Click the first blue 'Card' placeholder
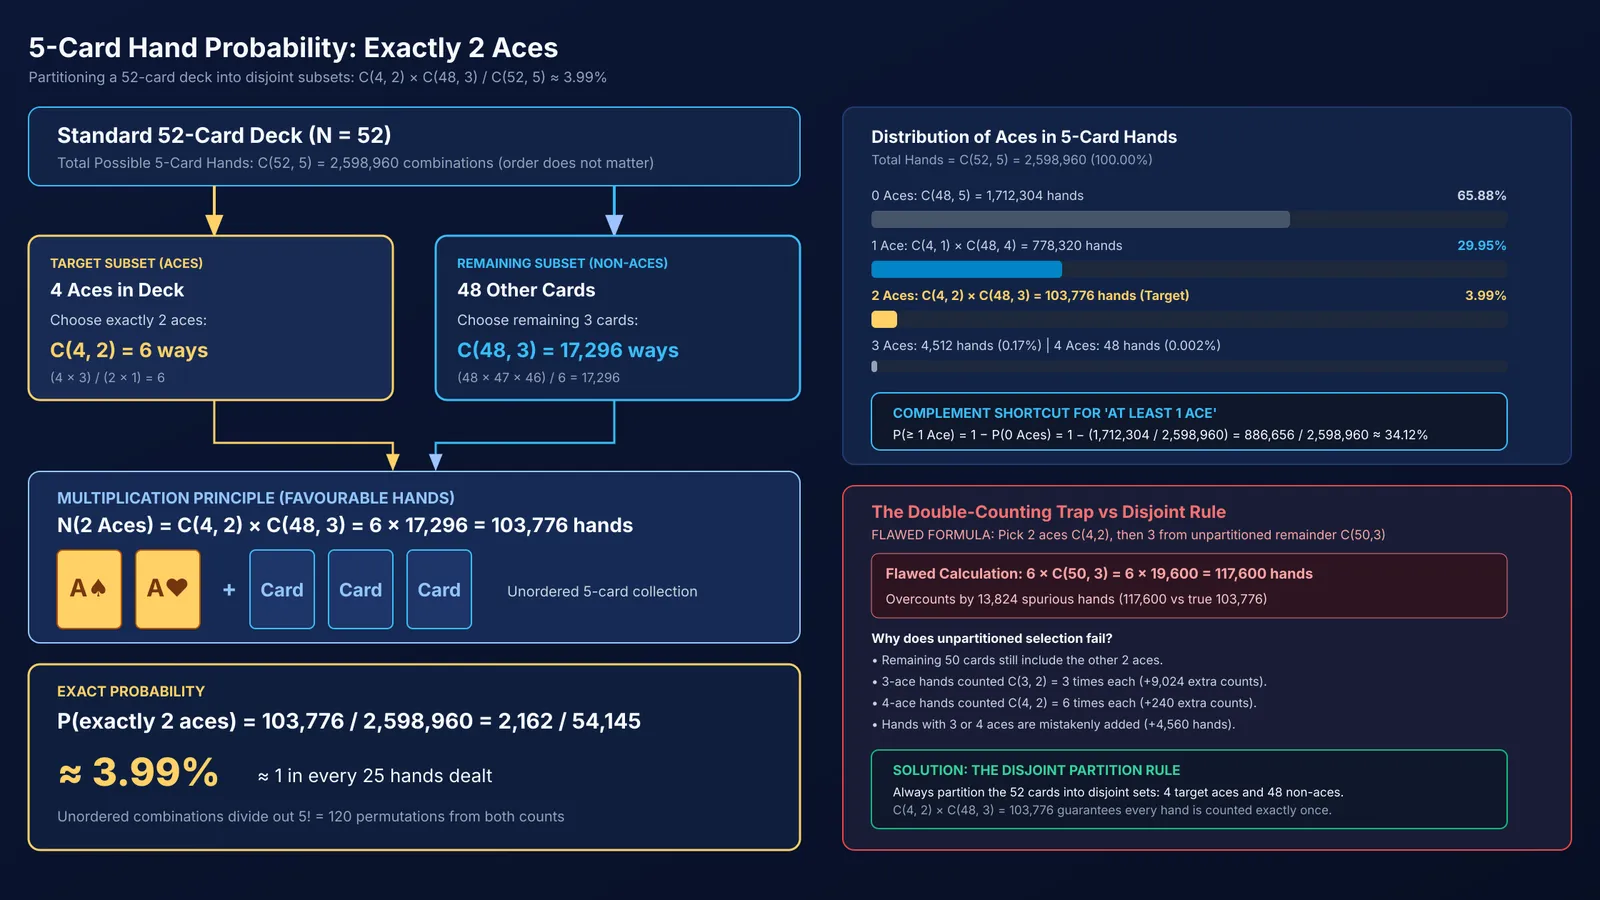The image size is (1600, 900). point(282,589)
